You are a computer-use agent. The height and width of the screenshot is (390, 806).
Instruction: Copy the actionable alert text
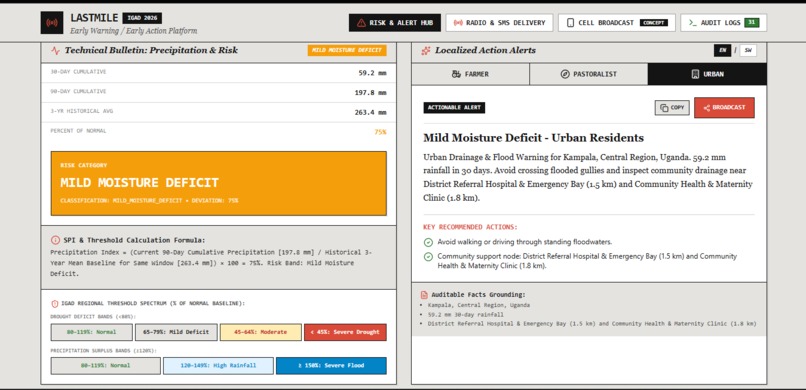coord(672,108)
